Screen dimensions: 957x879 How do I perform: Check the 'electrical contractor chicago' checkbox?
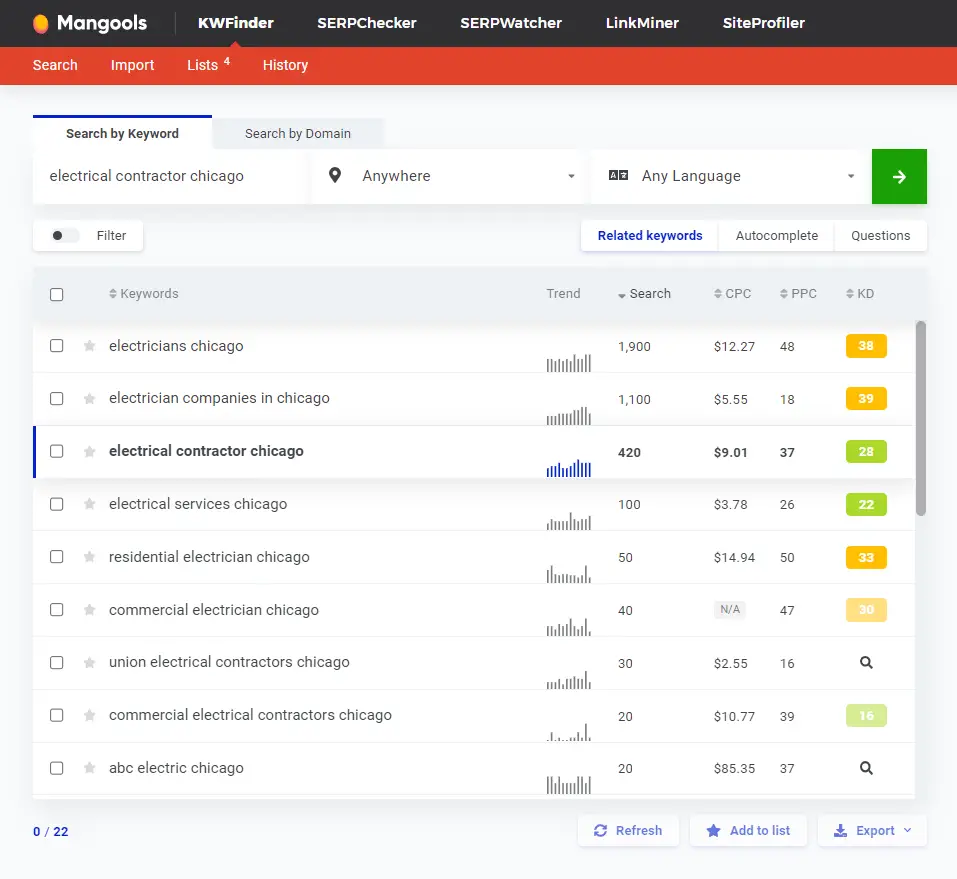(56, 452)
